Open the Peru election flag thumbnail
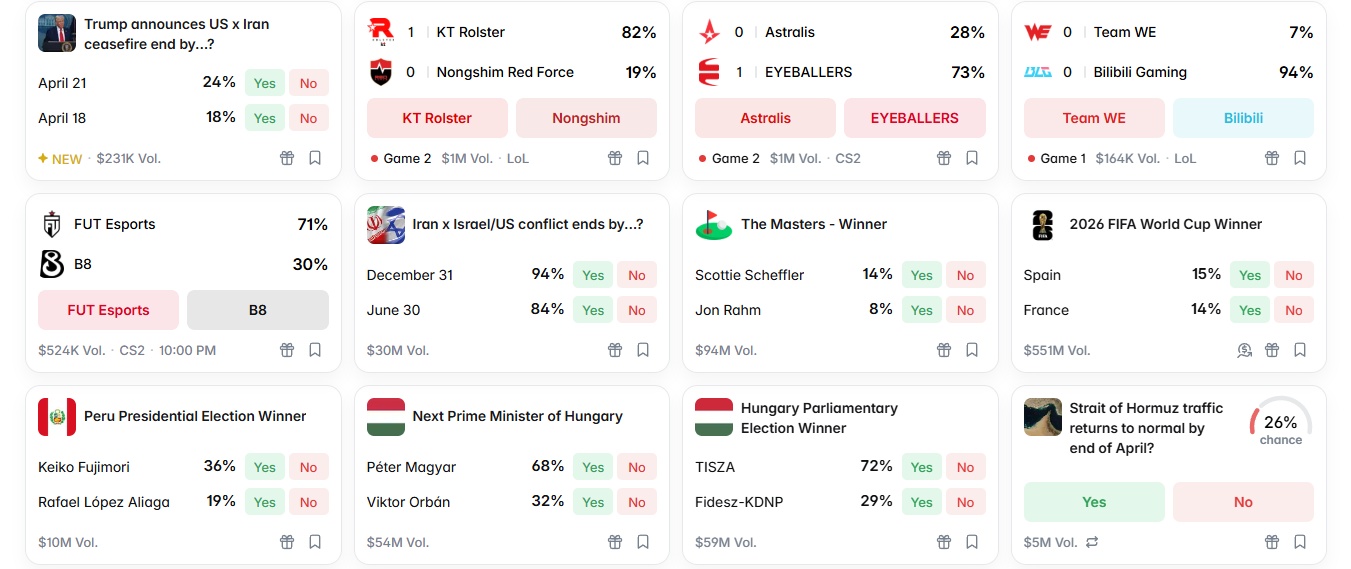This screenshot has height=569, width=1351. point(57,417)
